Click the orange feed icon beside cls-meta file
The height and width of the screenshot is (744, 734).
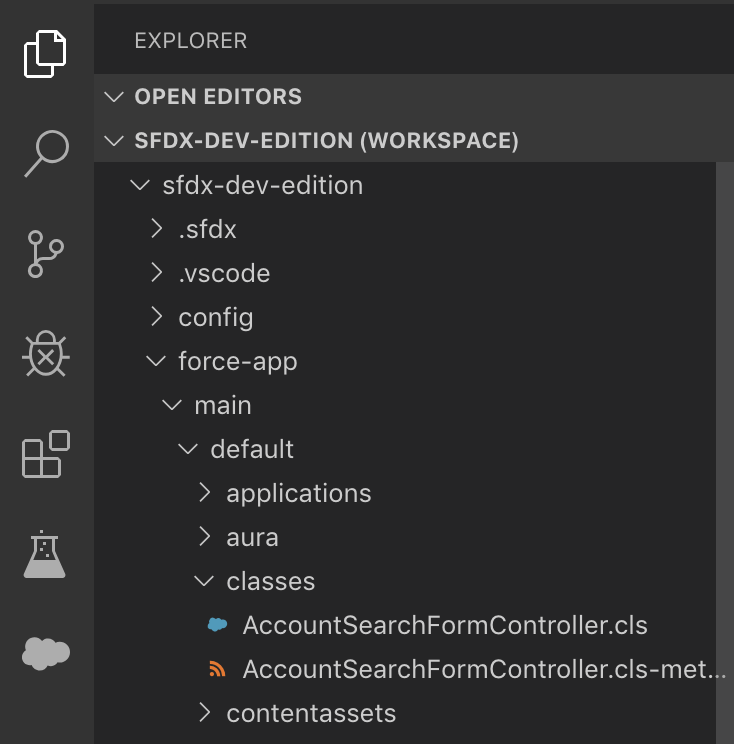(217, 669)
